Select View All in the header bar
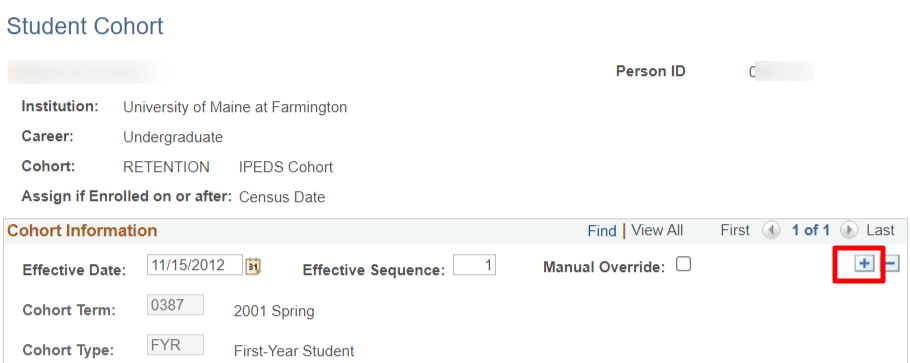The image size is (910, 363). (657, 231)
